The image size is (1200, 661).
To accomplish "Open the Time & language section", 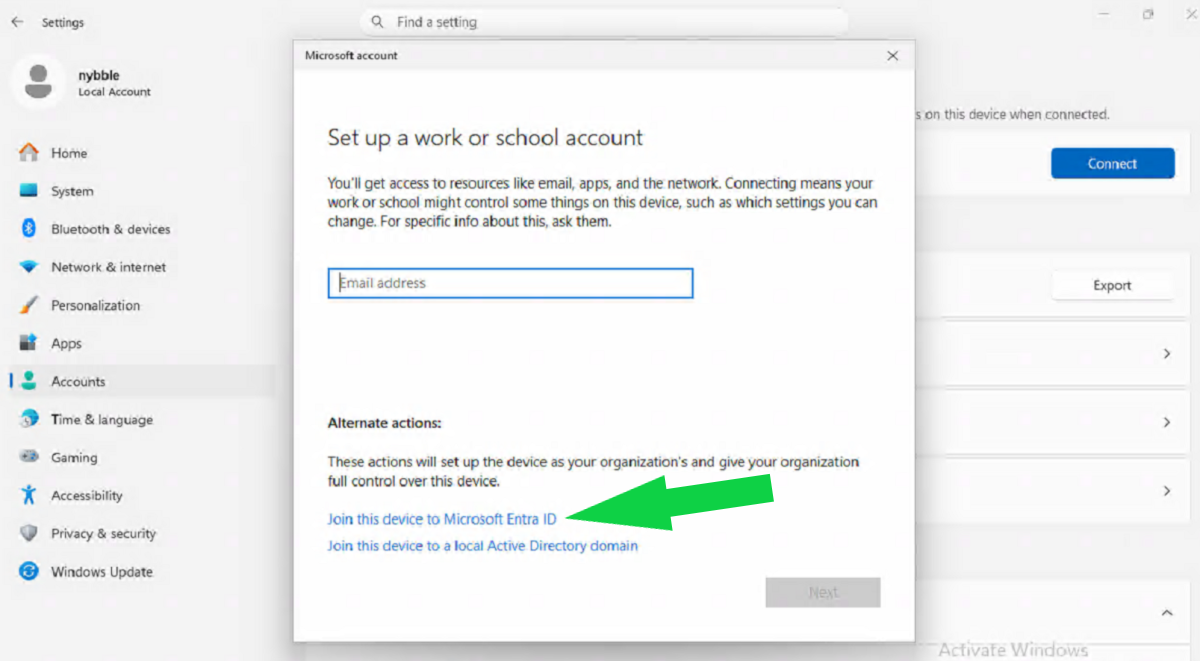I will point(99,419).
